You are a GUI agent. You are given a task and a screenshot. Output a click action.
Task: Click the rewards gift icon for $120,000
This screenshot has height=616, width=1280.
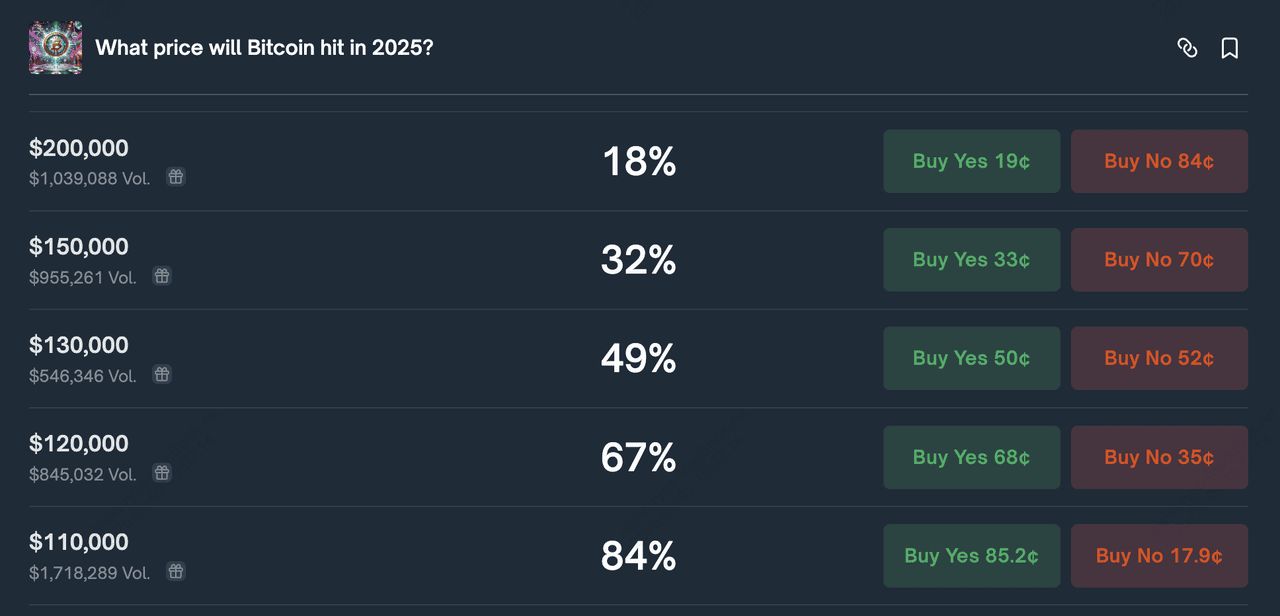click(x=162, y=472)
